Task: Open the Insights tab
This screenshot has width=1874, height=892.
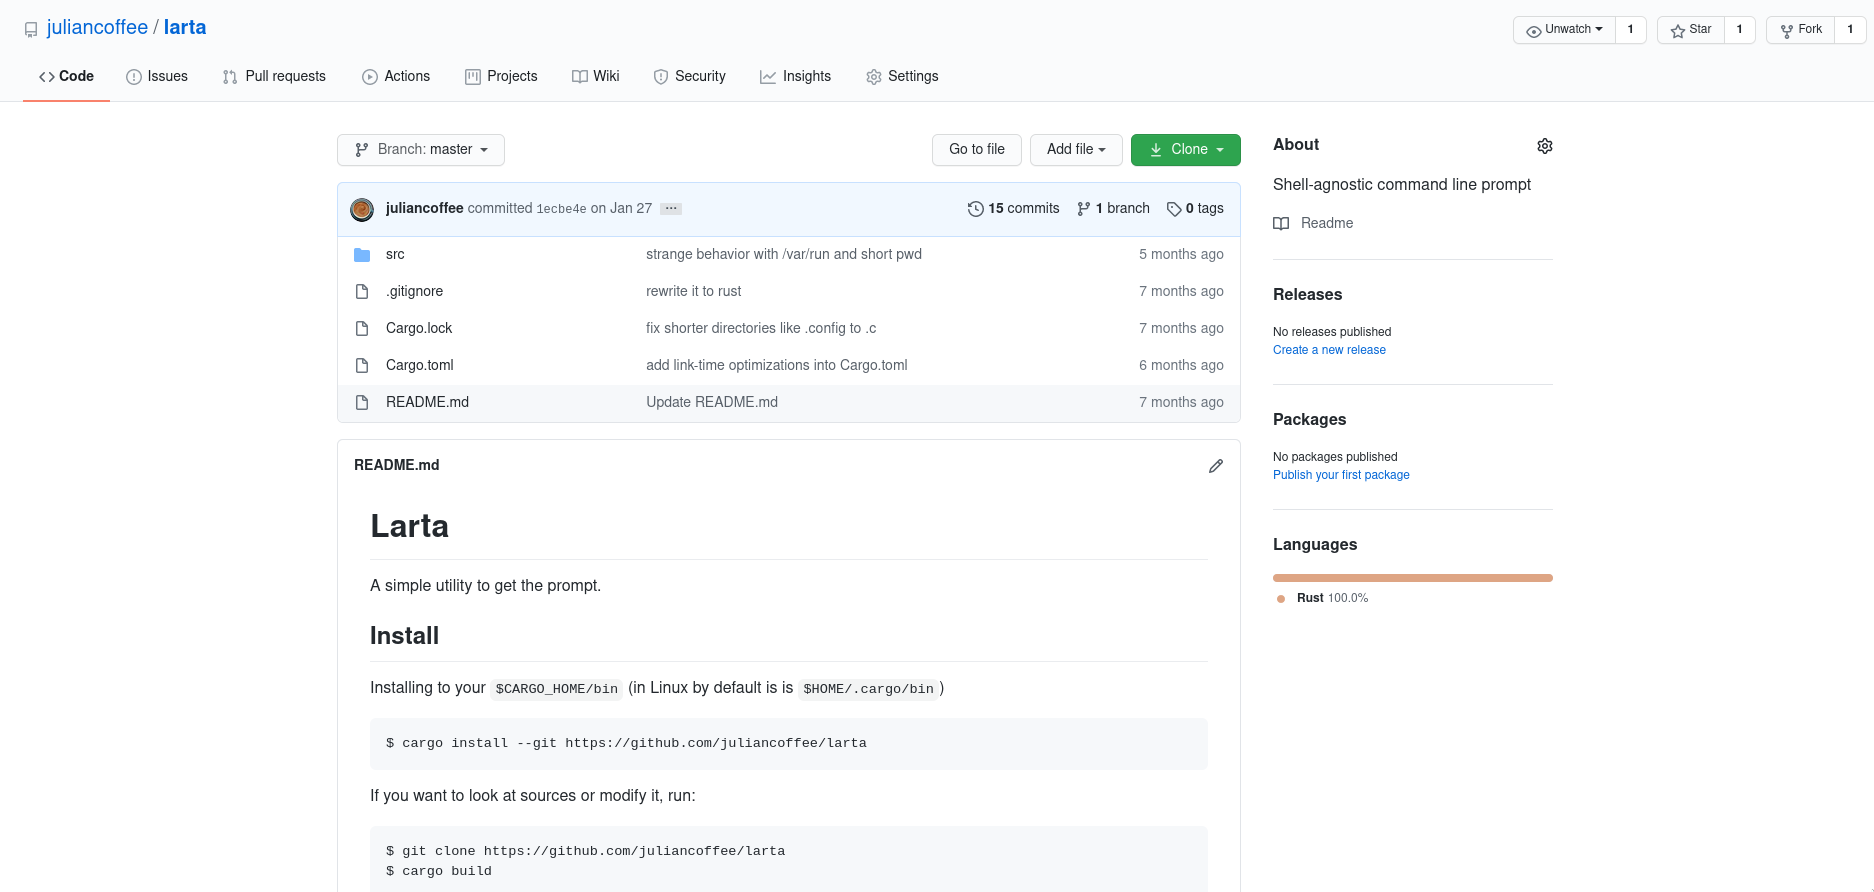Action: [x=796, y=76]
